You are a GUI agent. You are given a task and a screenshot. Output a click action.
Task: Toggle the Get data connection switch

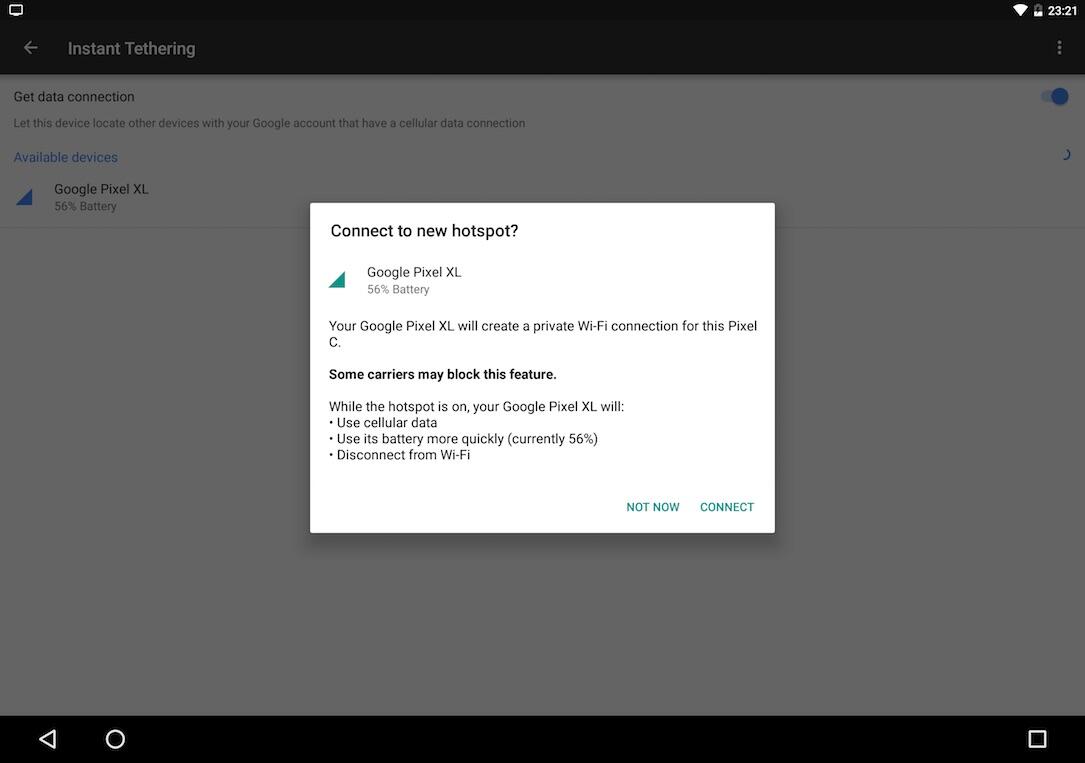click(x=1054, y=97)
